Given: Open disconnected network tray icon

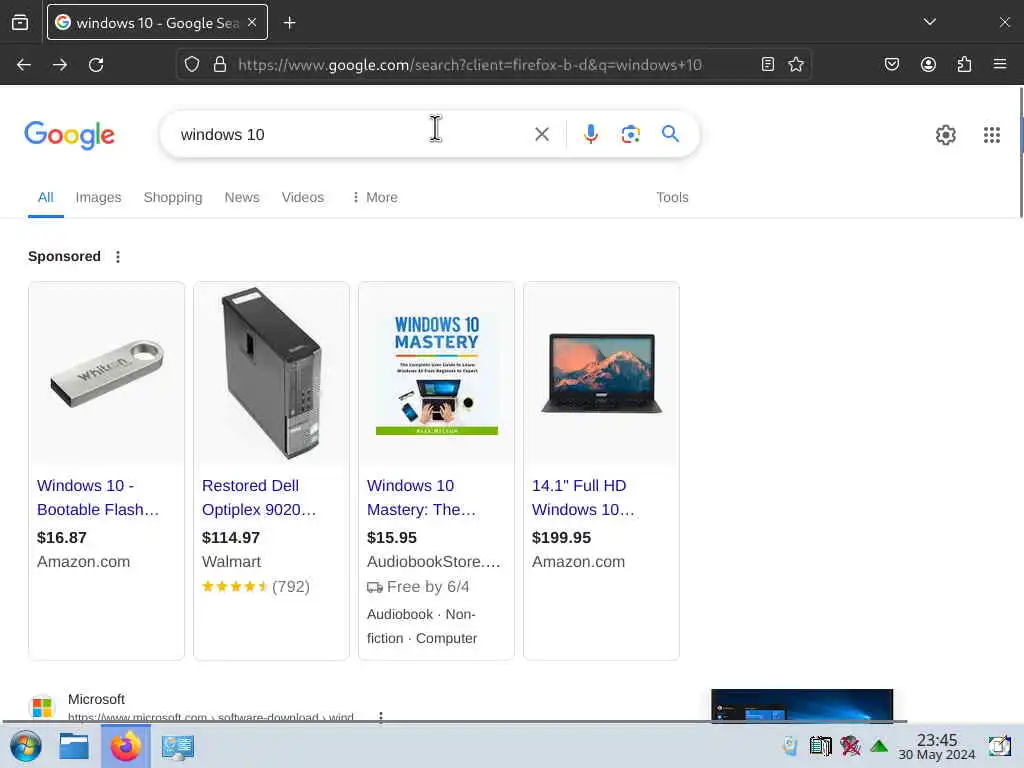Looking at the screenshot, I should (x=850, y=746).
